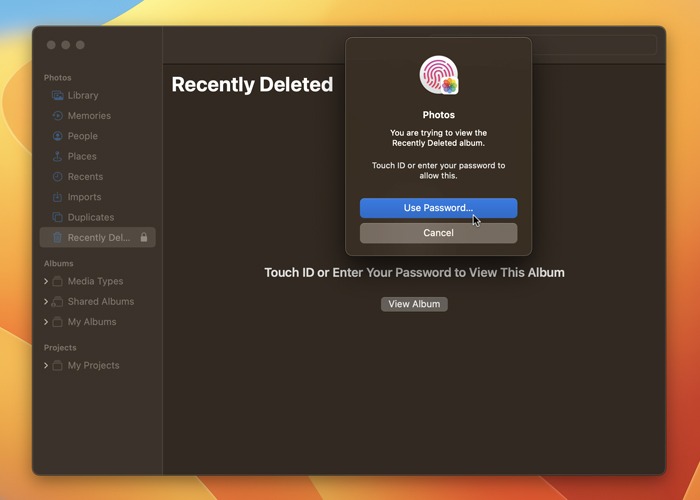Click the Imports icon in sidebar
This screenshot has height=500, width=700.
(58, 197)
